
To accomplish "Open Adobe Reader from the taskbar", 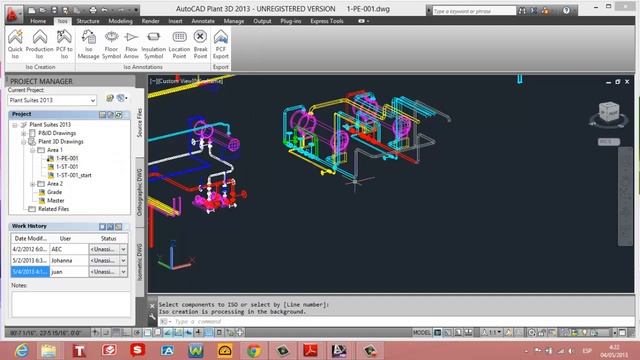I will (311, 350).
